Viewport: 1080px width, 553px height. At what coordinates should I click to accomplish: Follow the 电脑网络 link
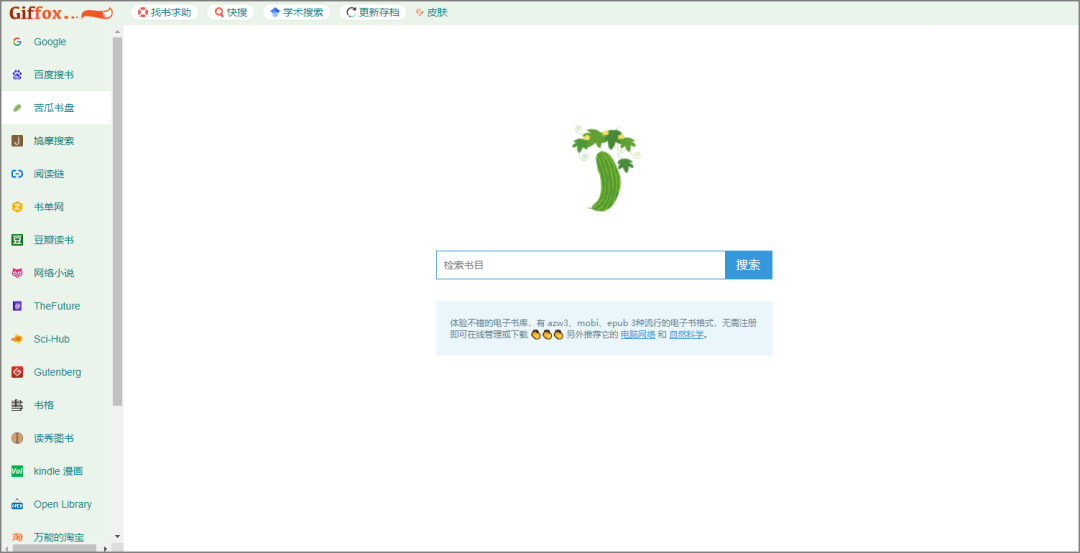pyautogui.click(x=637, y=335)
